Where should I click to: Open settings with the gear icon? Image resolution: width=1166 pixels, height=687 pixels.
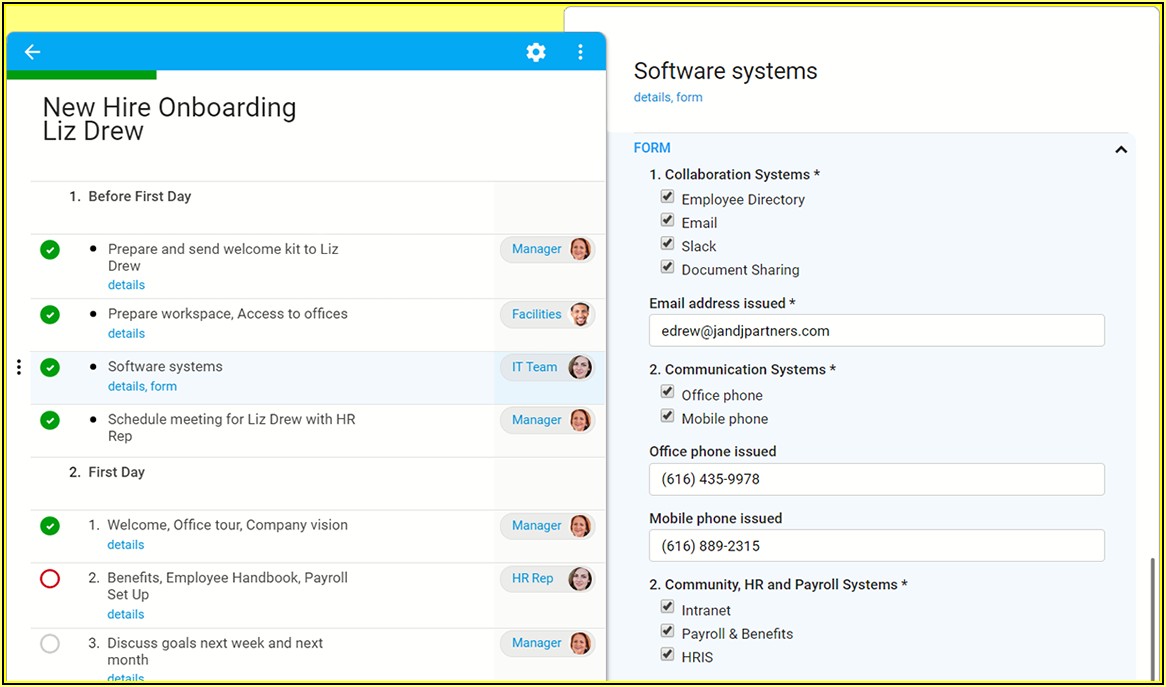click(x=536, y=52)
